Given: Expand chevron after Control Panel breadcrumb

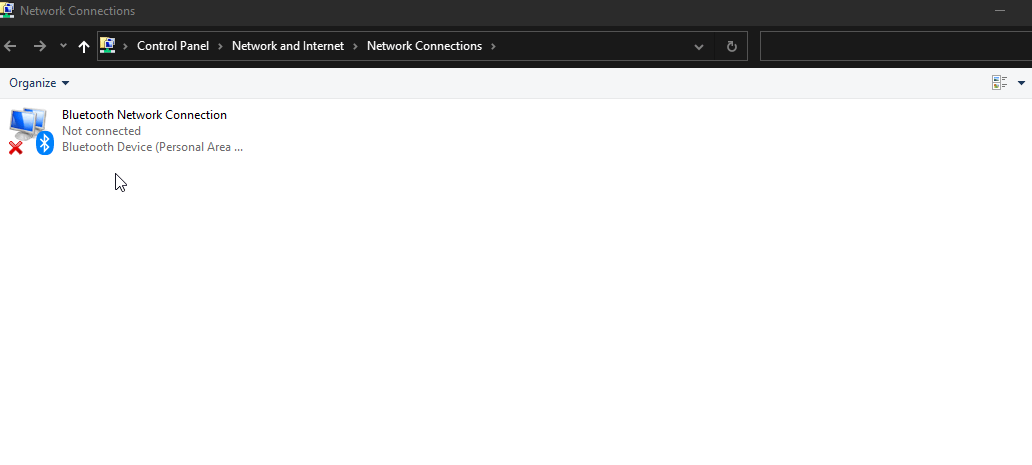Looking at the screenshot, I should coord(220,46).
